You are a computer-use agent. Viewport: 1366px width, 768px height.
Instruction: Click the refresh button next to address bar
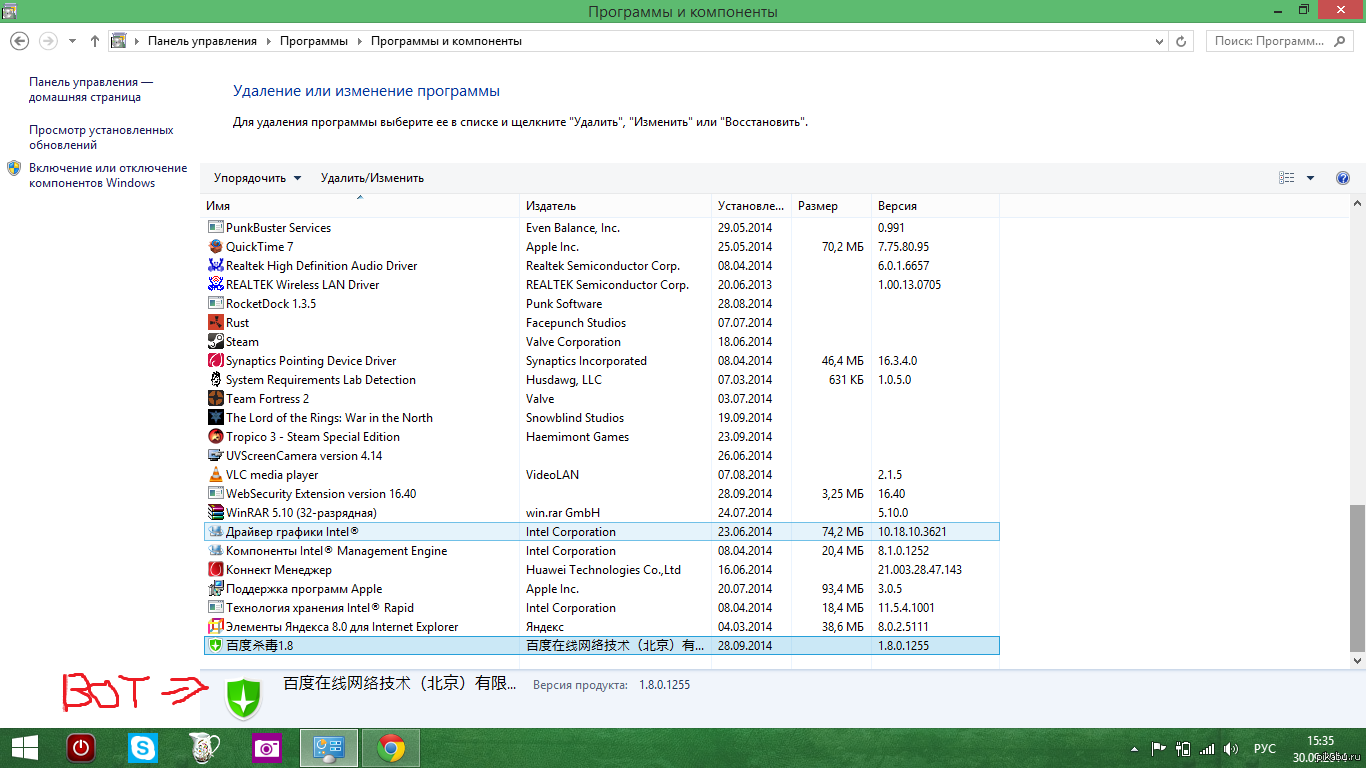1182,41
